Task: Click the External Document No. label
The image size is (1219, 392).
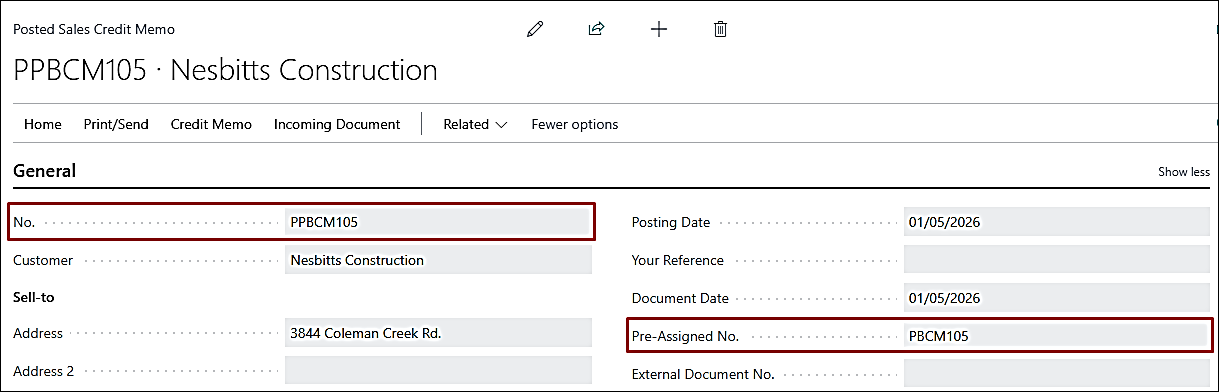Action: (x=703, y=374)
